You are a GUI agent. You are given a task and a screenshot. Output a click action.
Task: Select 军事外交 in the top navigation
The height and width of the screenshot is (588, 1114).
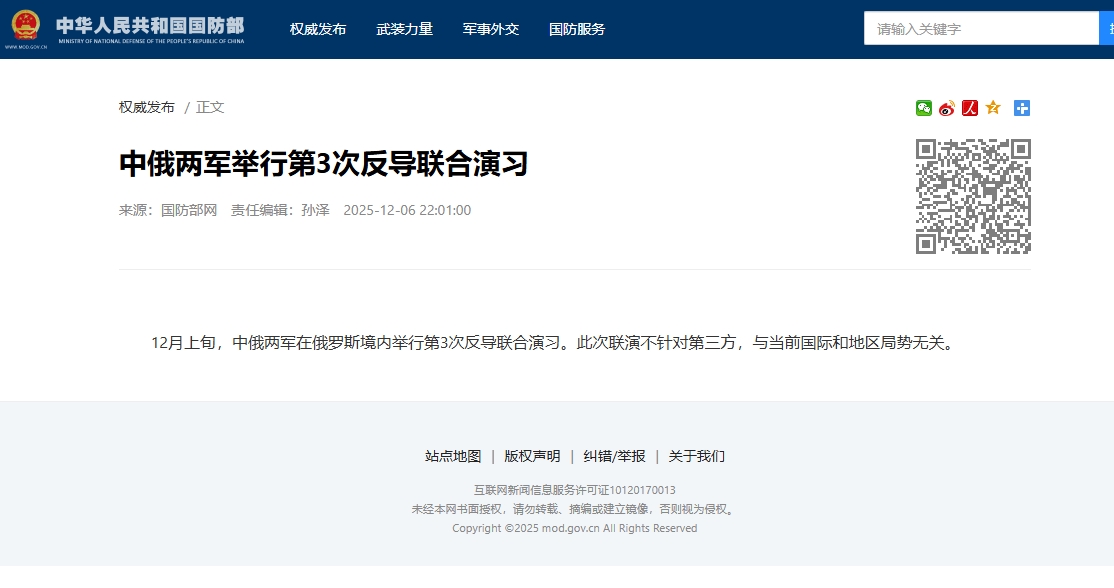coord(491,29)
